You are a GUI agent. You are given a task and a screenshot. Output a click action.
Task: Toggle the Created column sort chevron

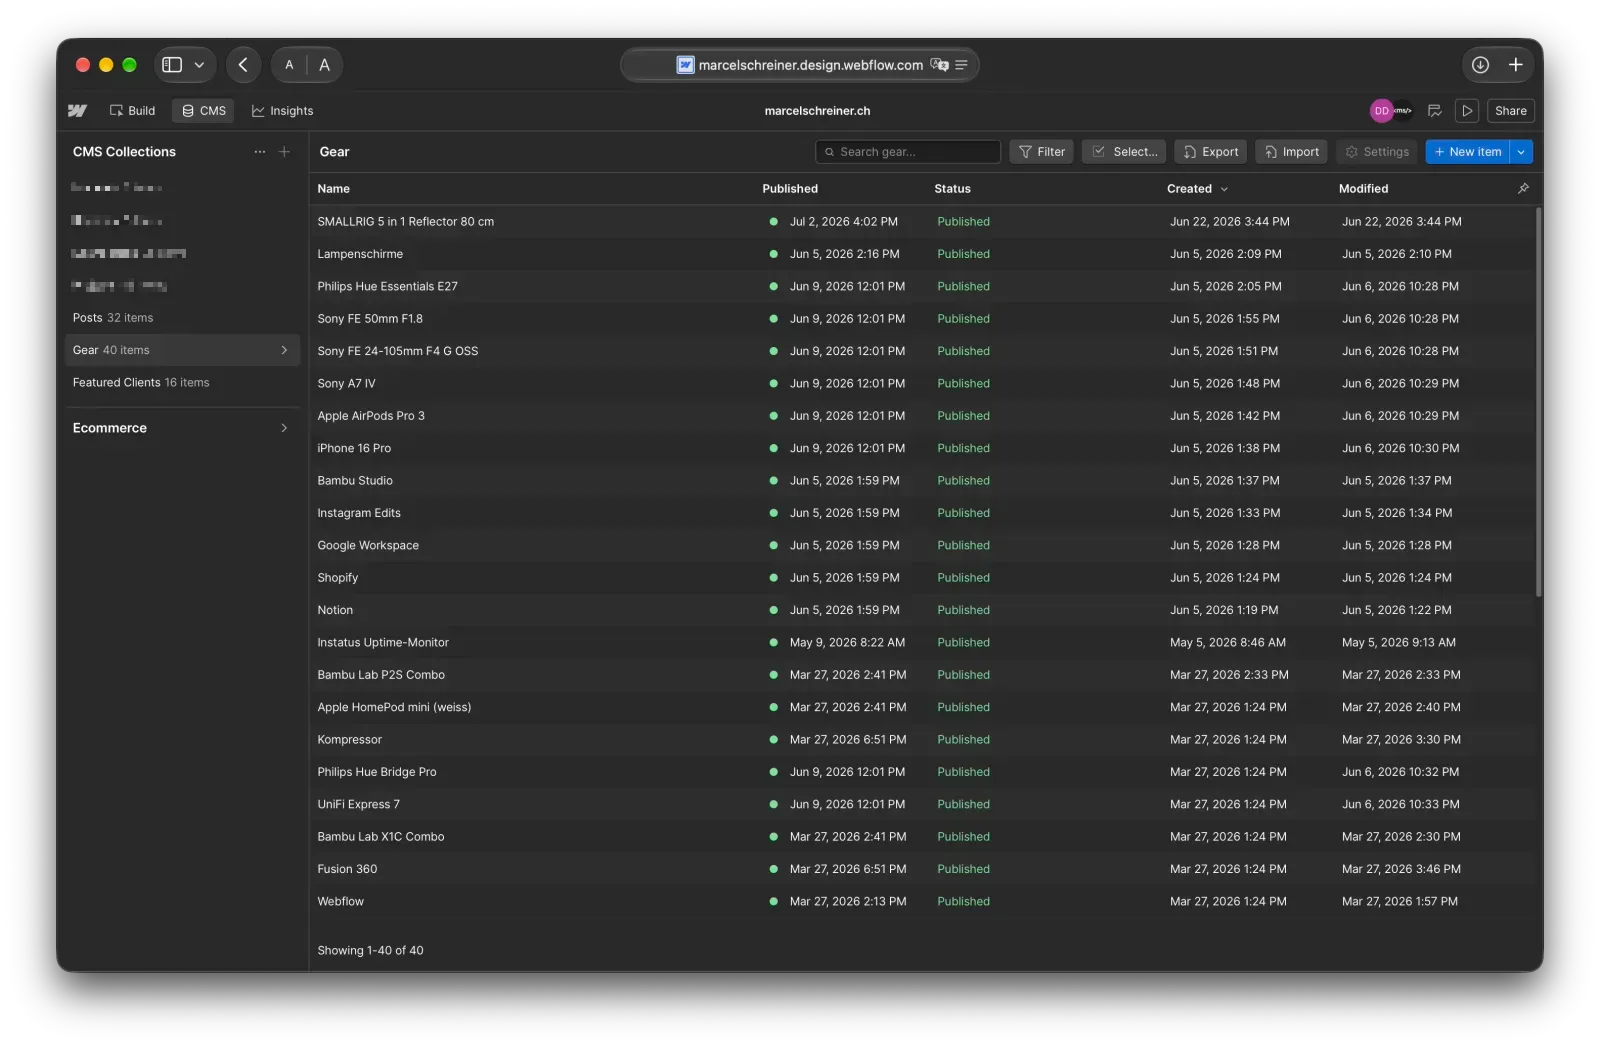(1224, 189)
